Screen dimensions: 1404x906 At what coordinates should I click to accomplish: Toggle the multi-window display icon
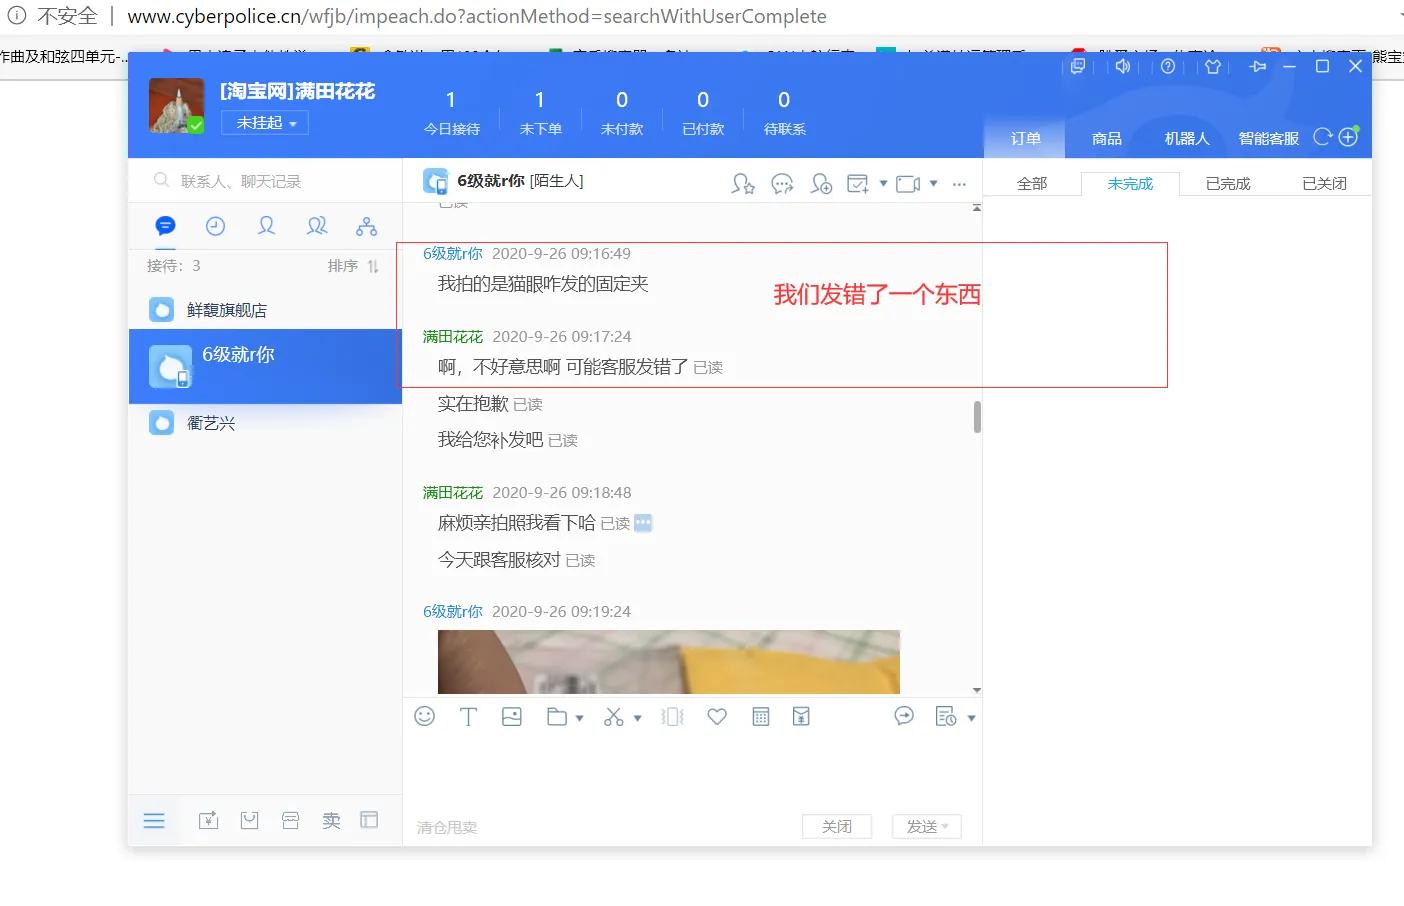[x=1078, y=65]
